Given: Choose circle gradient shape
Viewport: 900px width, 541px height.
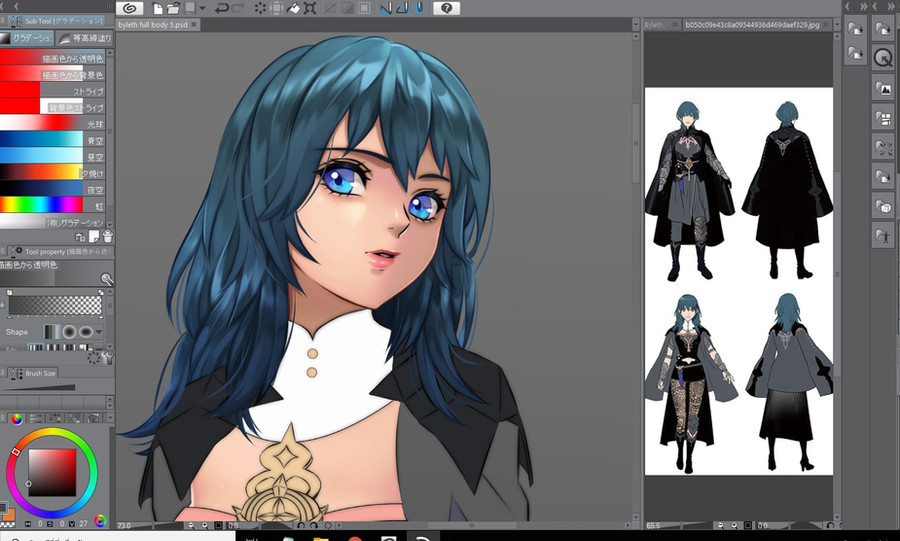Looking at the screenshot, I should pos(69,332).
